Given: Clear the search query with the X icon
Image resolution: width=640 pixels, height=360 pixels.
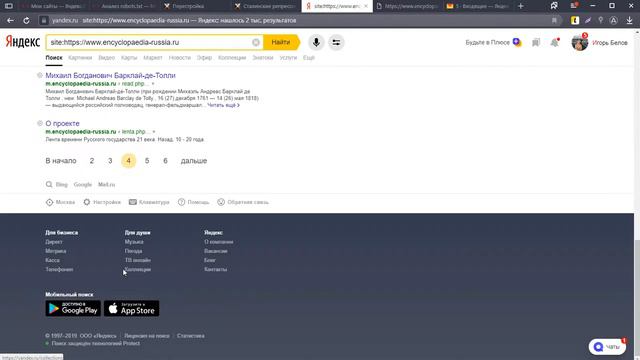Looking at the screenshot, I should pos(256,42).
